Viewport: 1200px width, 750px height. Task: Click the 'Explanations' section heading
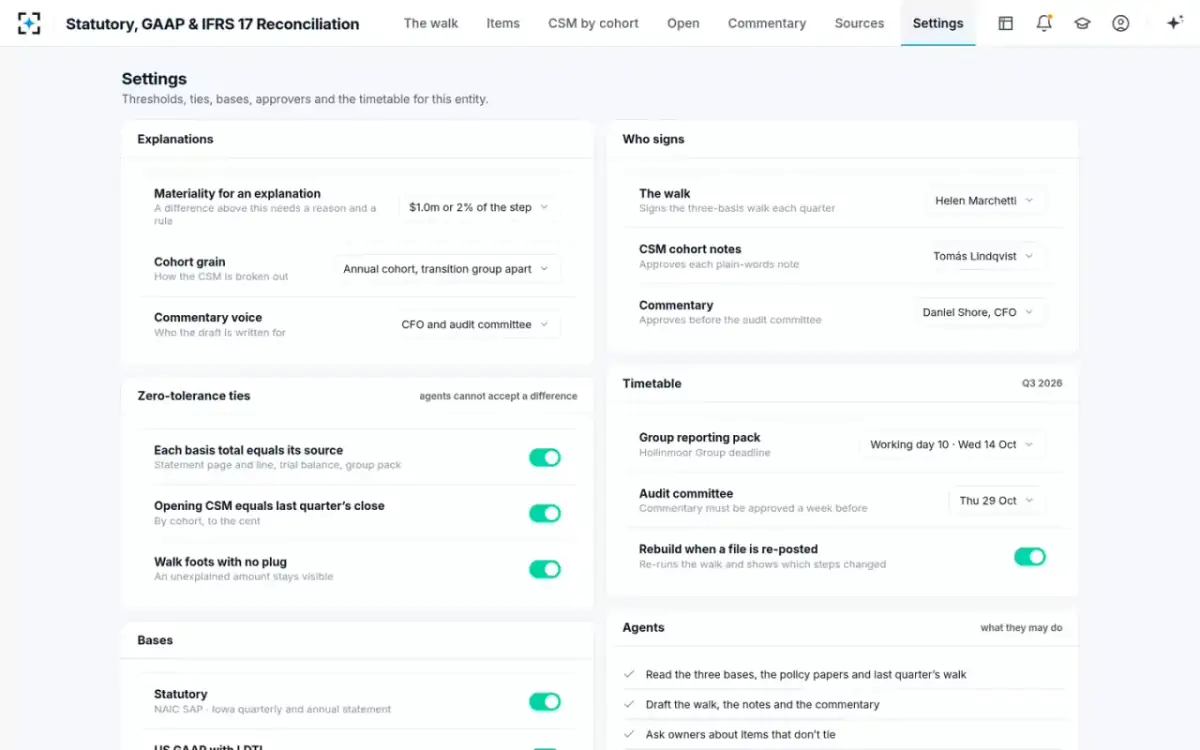click(x=176, y=139)
